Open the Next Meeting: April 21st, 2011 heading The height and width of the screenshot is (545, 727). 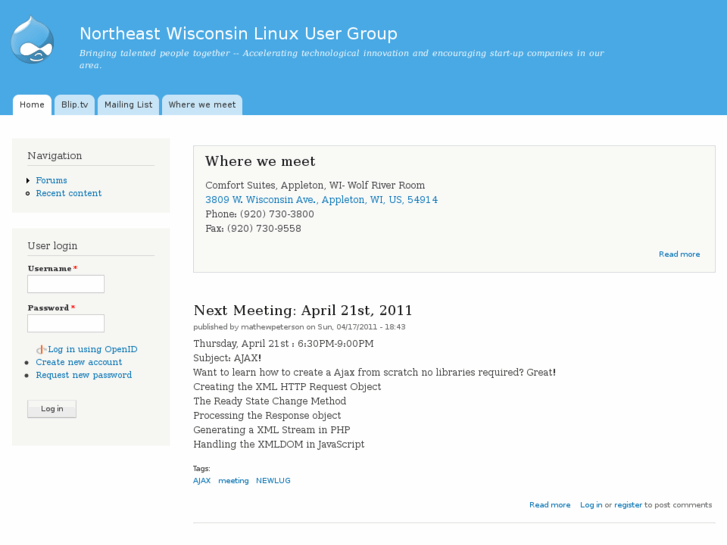(303, 311)
